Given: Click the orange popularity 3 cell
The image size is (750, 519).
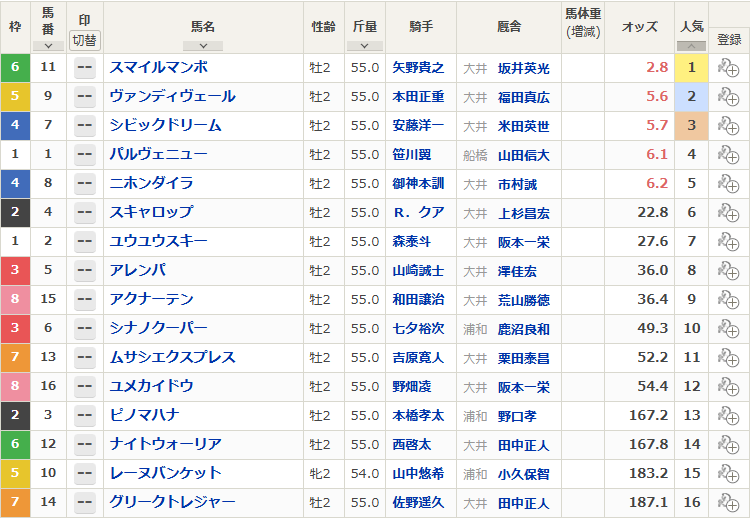Looking at the screenshot, I should pyautogui.click(x=691, y=126).
